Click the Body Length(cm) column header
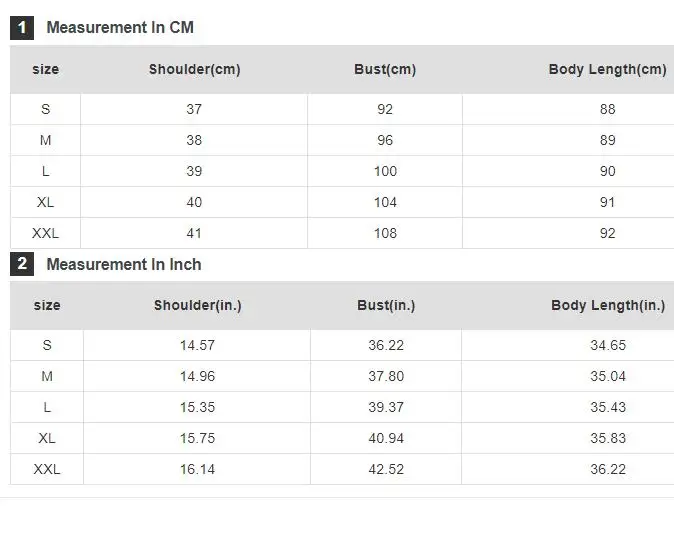 coord(607,69)
